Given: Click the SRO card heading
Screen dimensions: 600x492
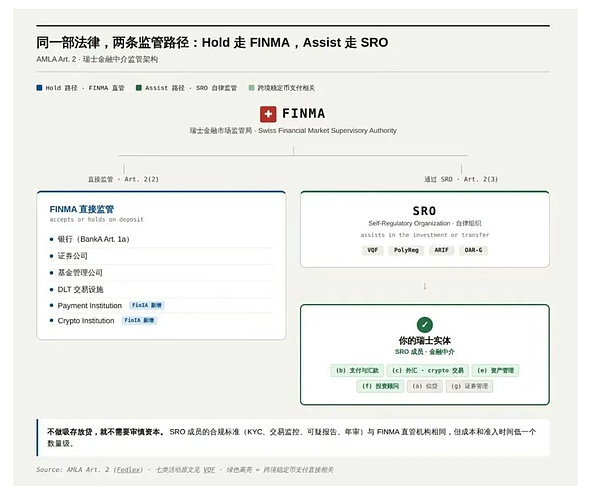Looking at the screenshot, I should tap(424, 211).
